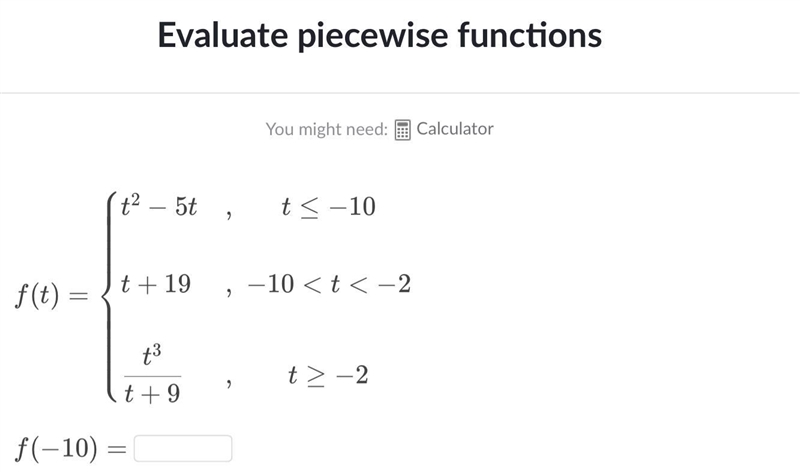Select the t ≤ −10 condition
The height and width of the screenshot is (472, 800).
328,207
